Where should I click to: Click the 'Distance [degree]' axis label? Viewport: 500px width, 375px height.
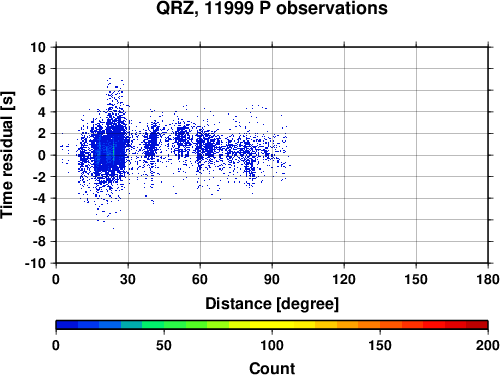pyautogui.click(x=272, y=304)
